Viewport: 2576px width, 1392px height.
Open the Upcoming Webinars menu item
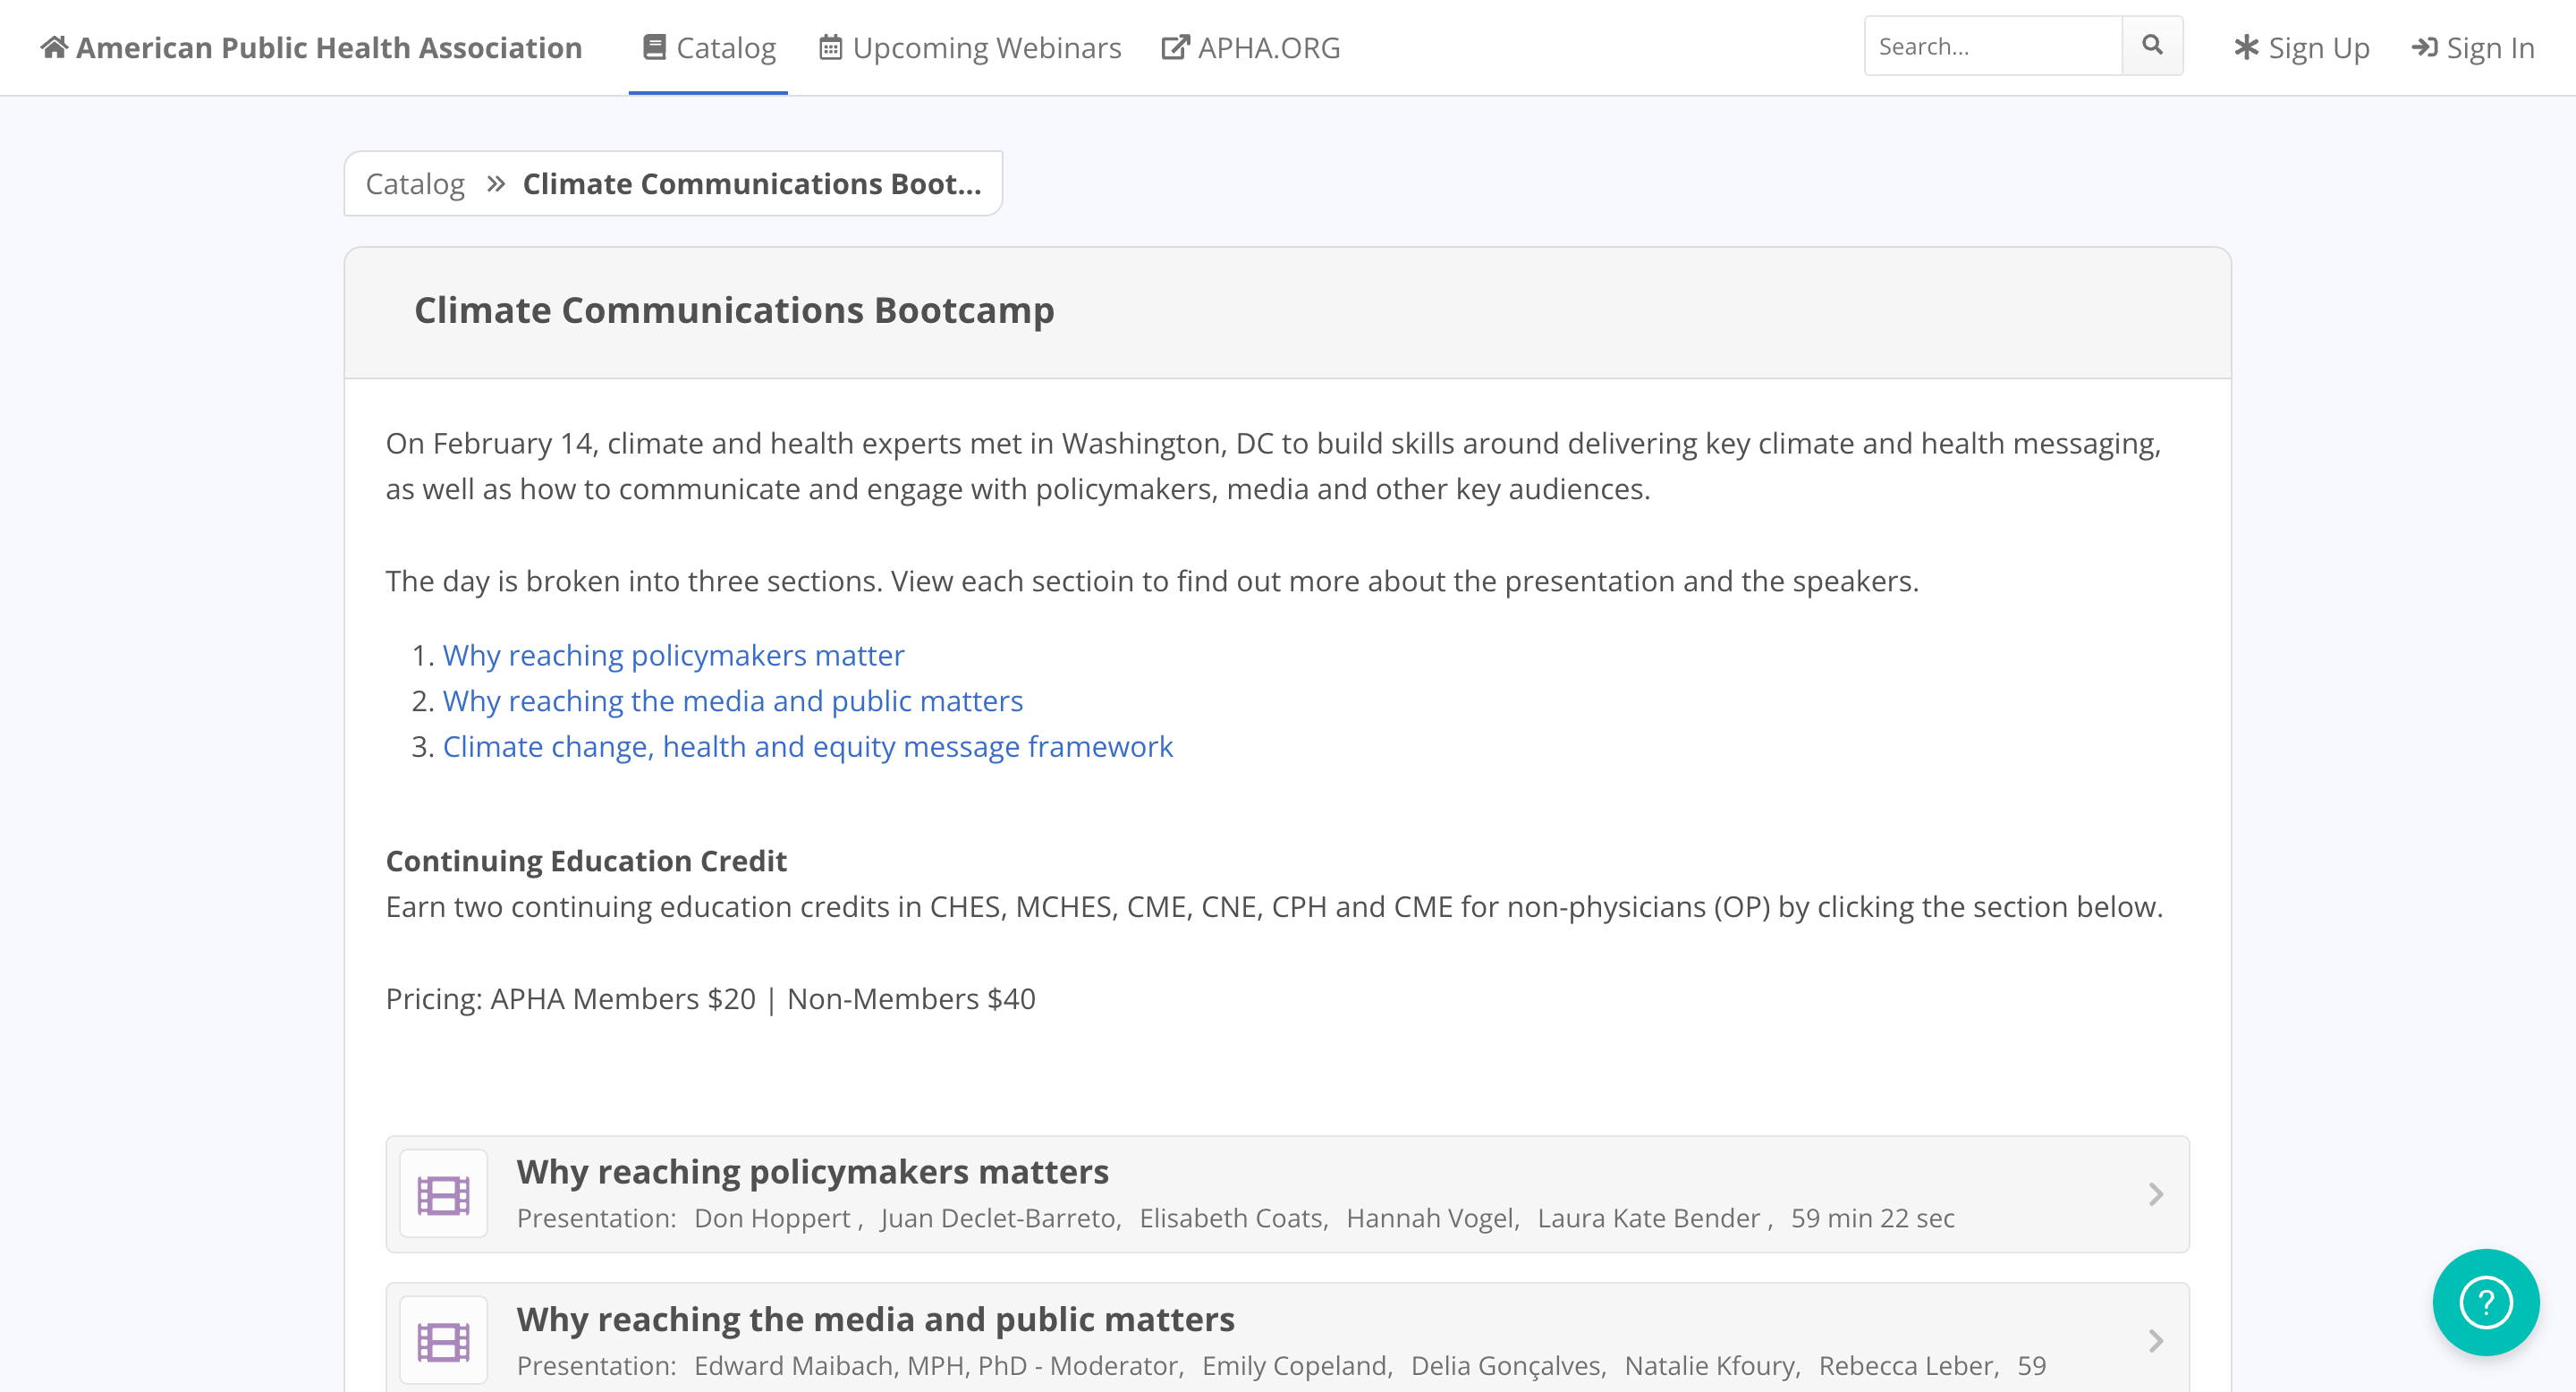pos(970,47)
